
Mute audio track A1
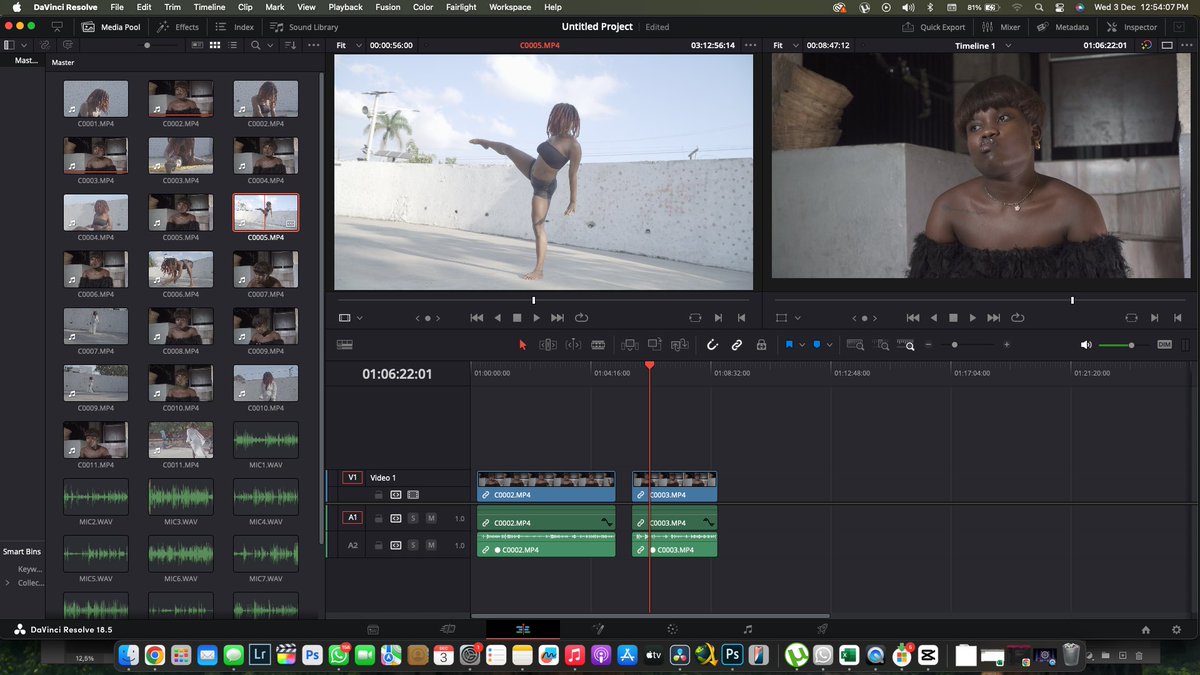click(x=431, y=518)
